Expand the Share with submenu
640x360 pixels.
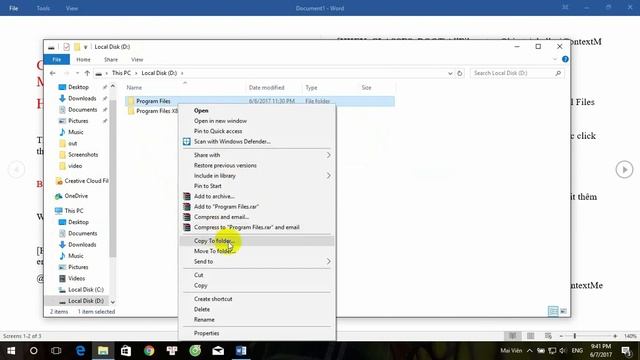tap(257, 155)
